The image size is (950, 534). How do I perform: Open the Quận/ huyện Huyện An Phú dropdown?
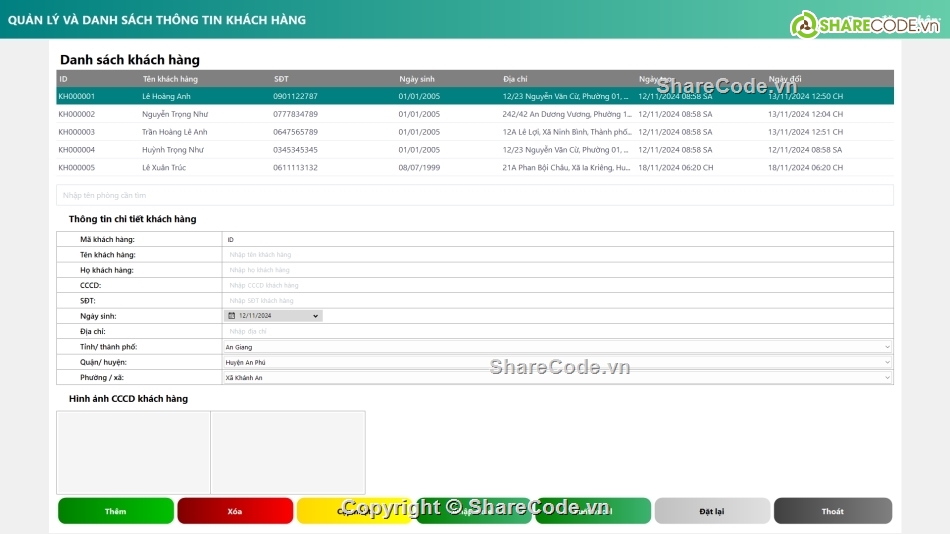557,362
